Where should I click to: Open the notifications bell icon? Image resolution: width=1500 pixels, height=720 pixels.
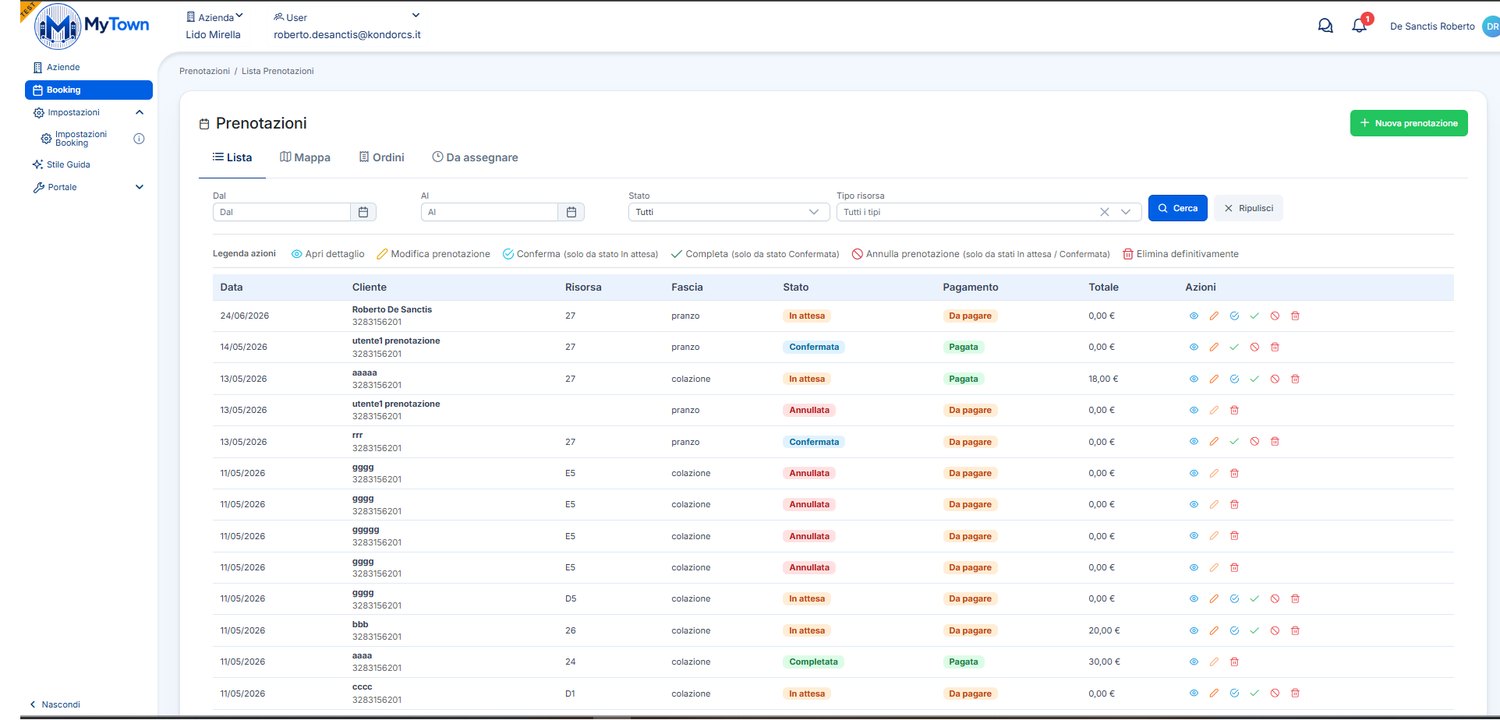pos(1359,26)
